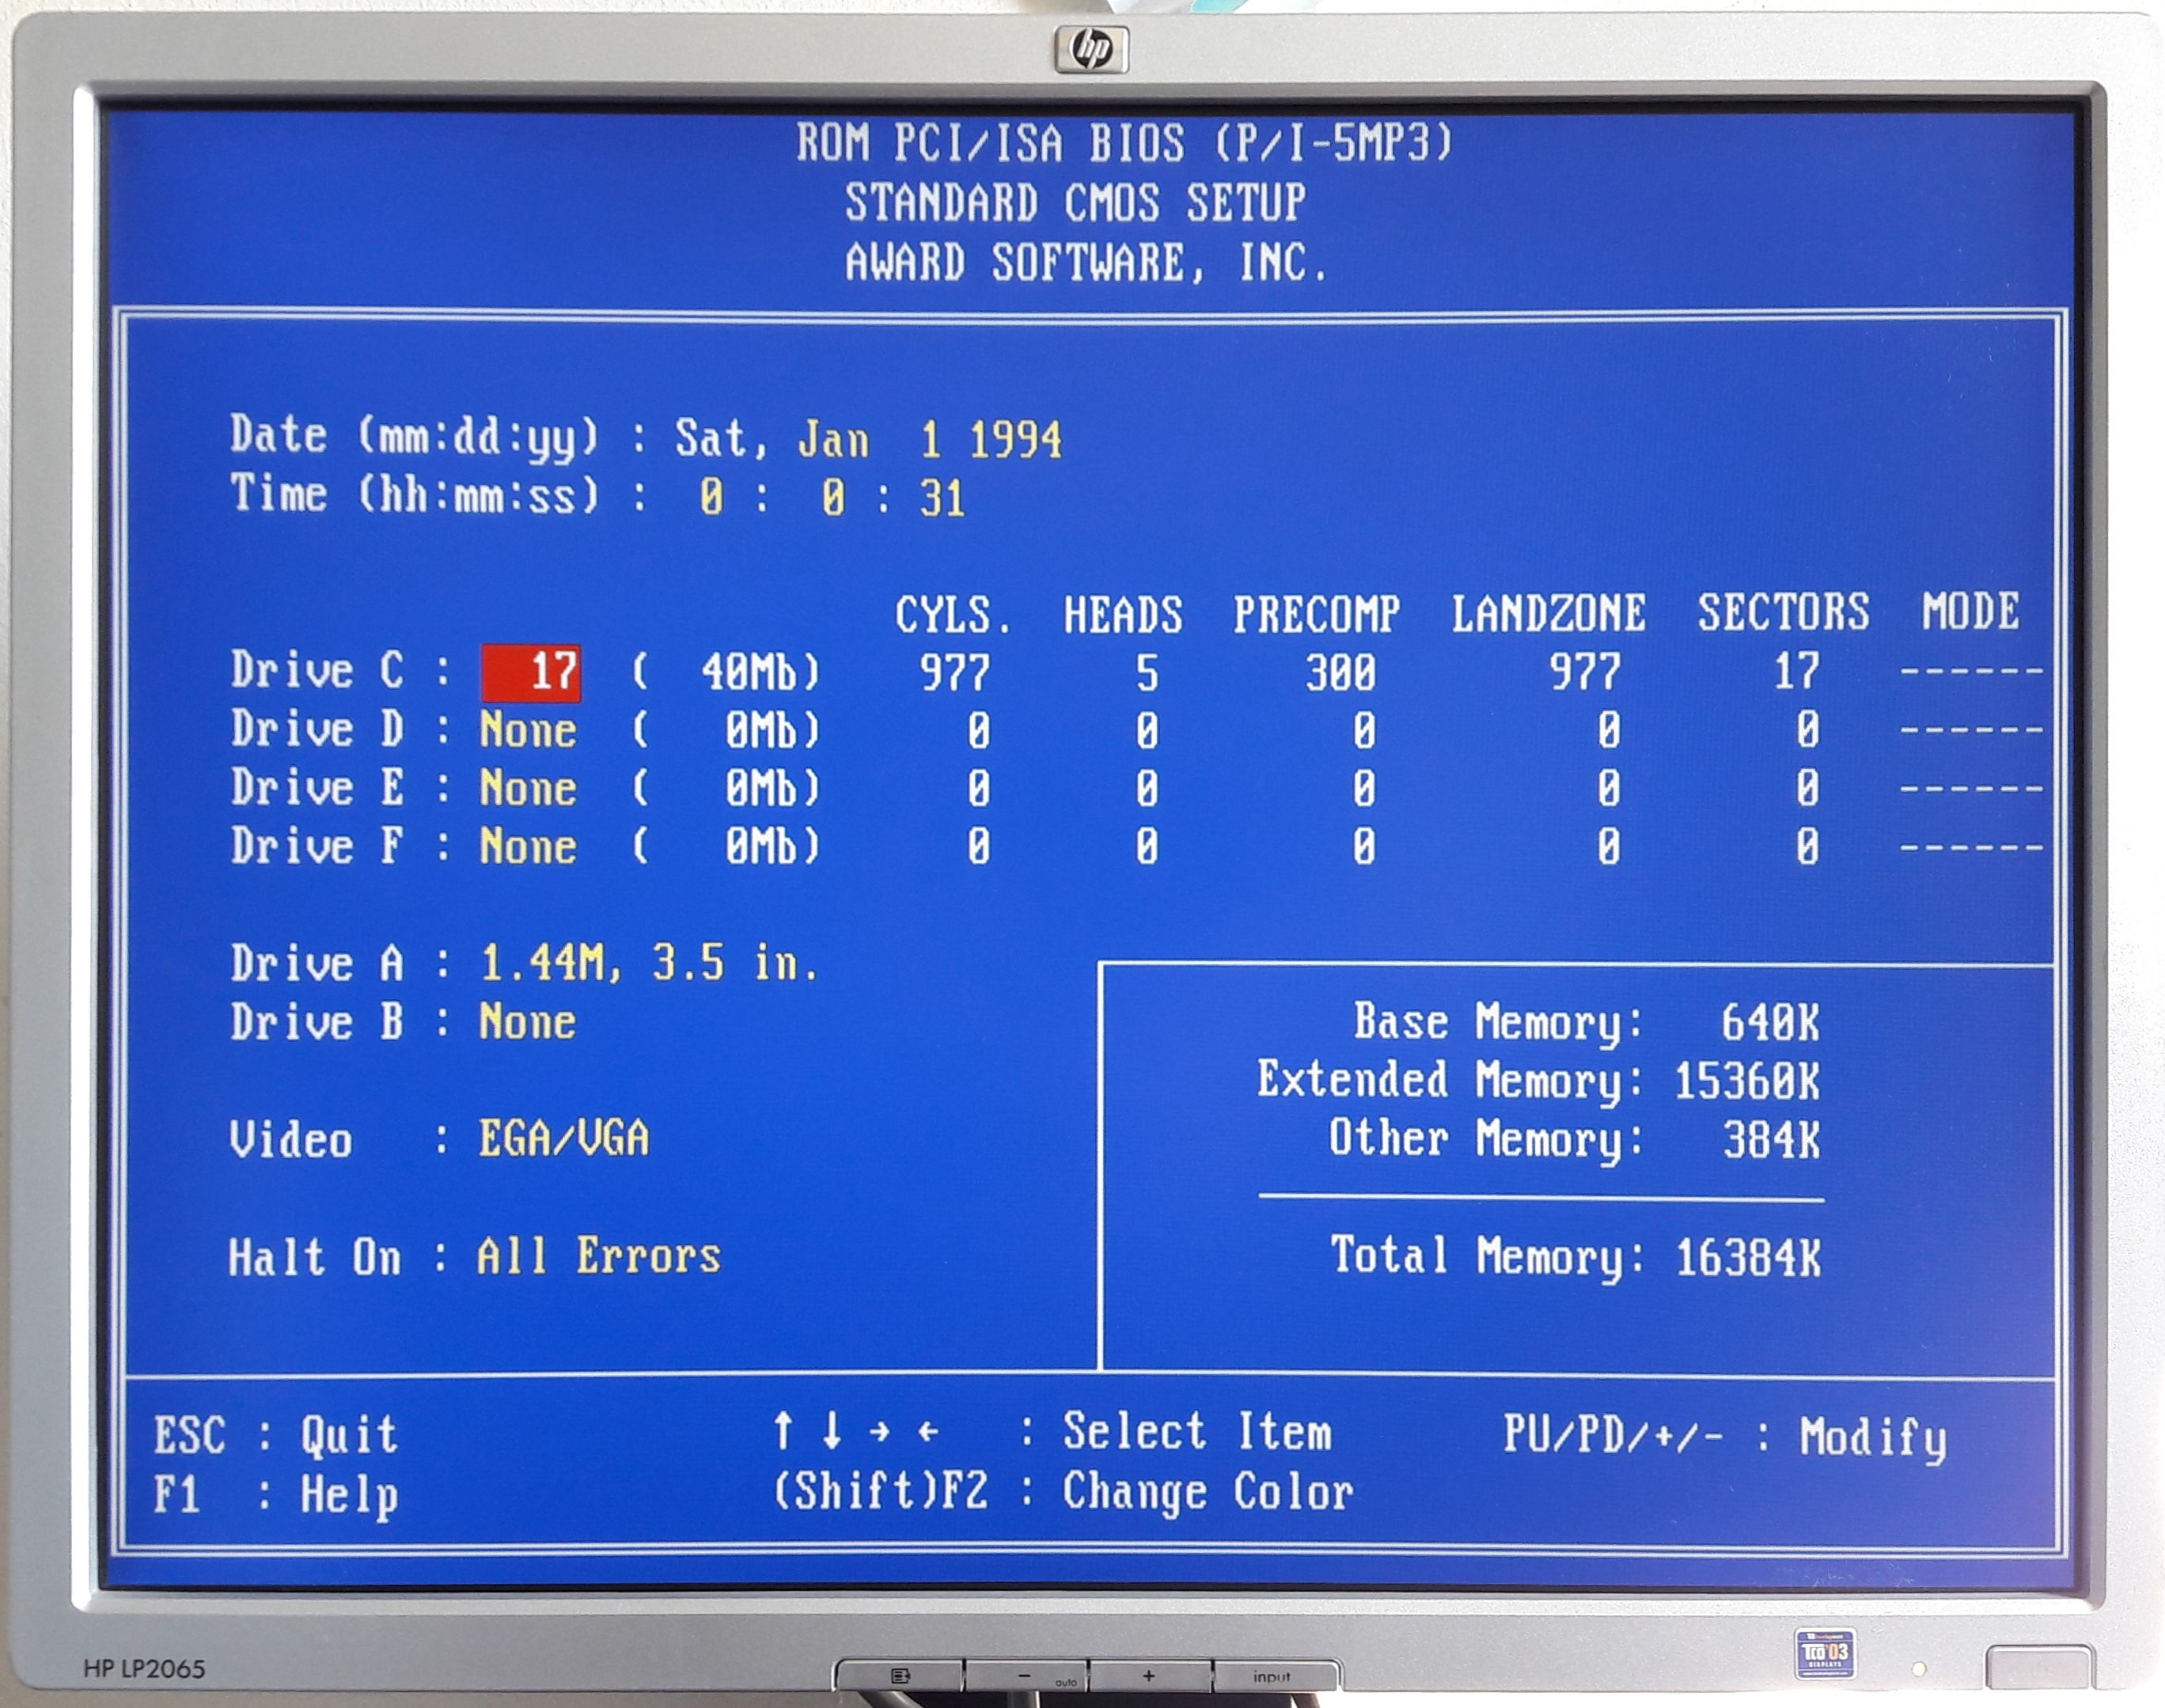
Task: Select the Video EGA/VGA setting
Action: [x=564, y=1139]
